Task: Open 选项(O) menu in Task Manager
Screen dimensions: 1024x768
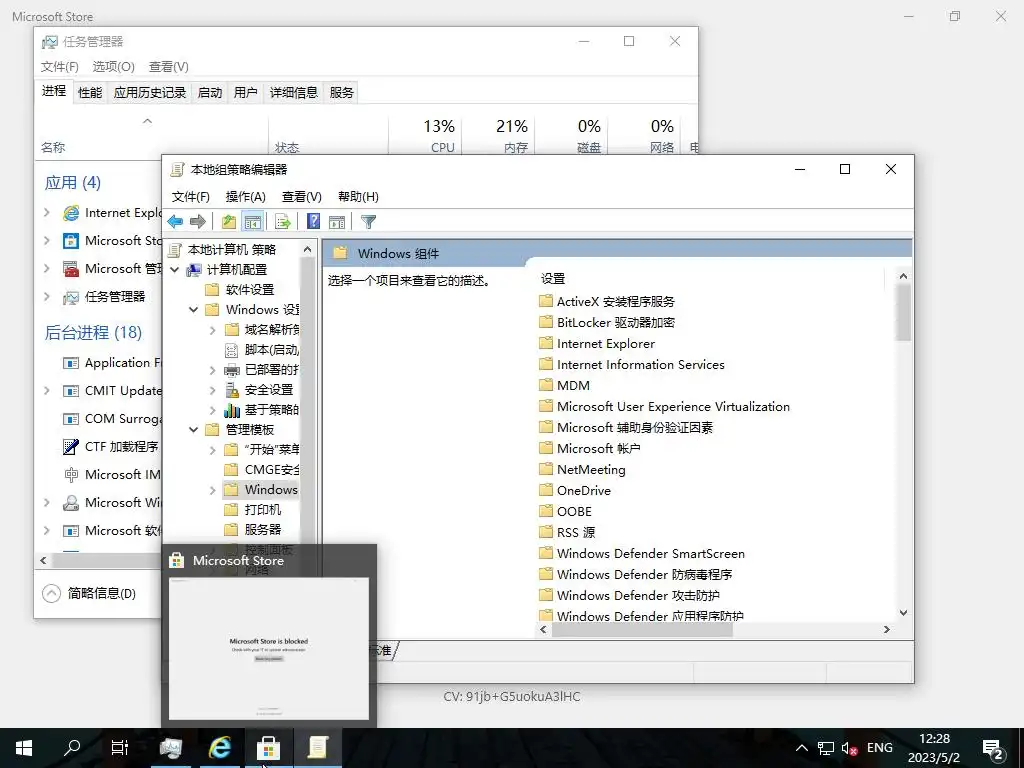Action: (x=114, y=67)
